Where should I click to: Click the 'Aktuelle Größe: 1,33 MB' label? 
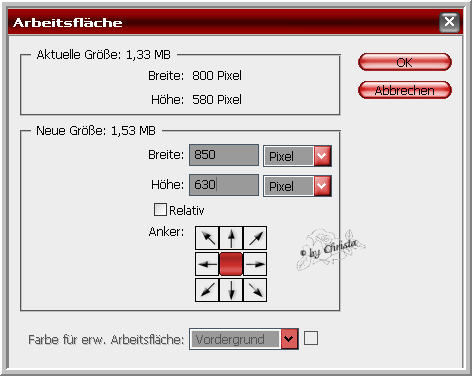(103, 55)
